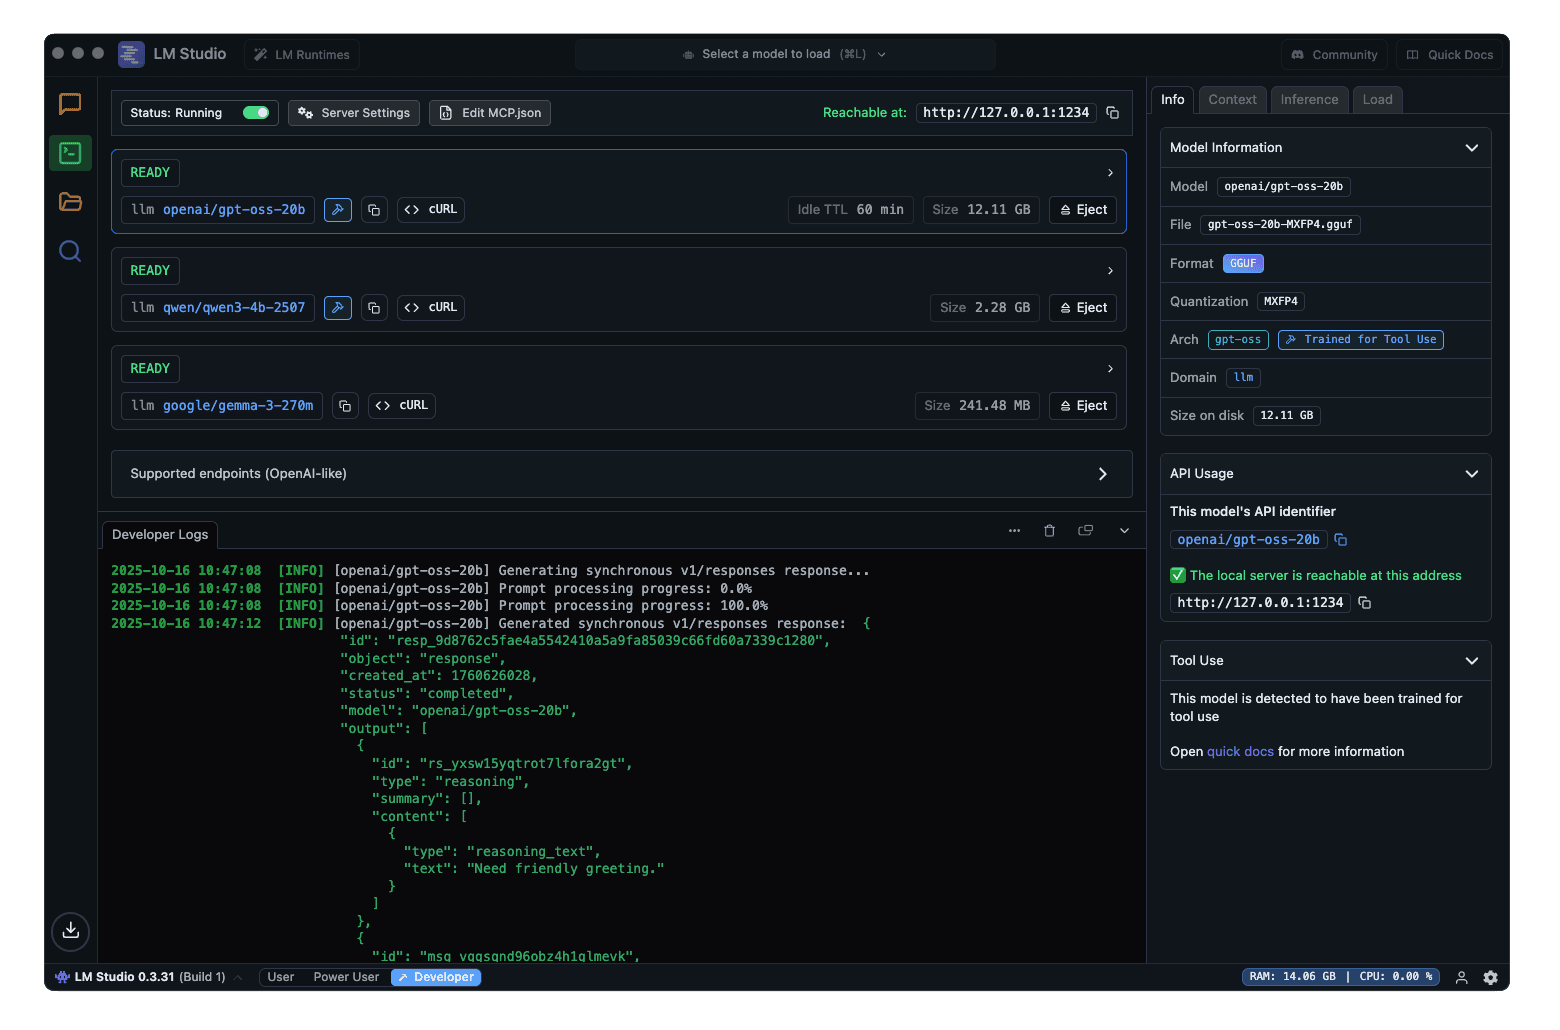Screen dimensions: 1560x1030
Task: Click the MXFP4 quantization value
Action: pos(1280,302)
